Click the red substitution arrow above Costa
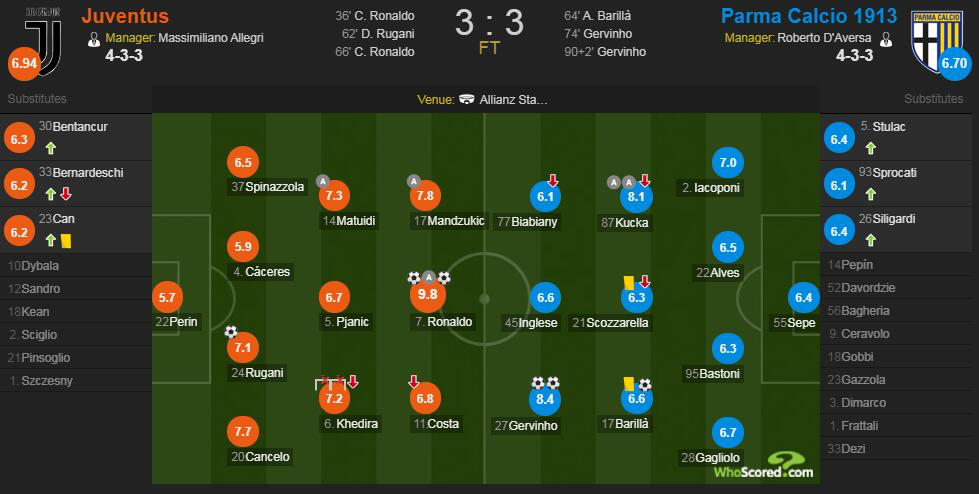Screen dimensions: 979x494 (413, 381)
